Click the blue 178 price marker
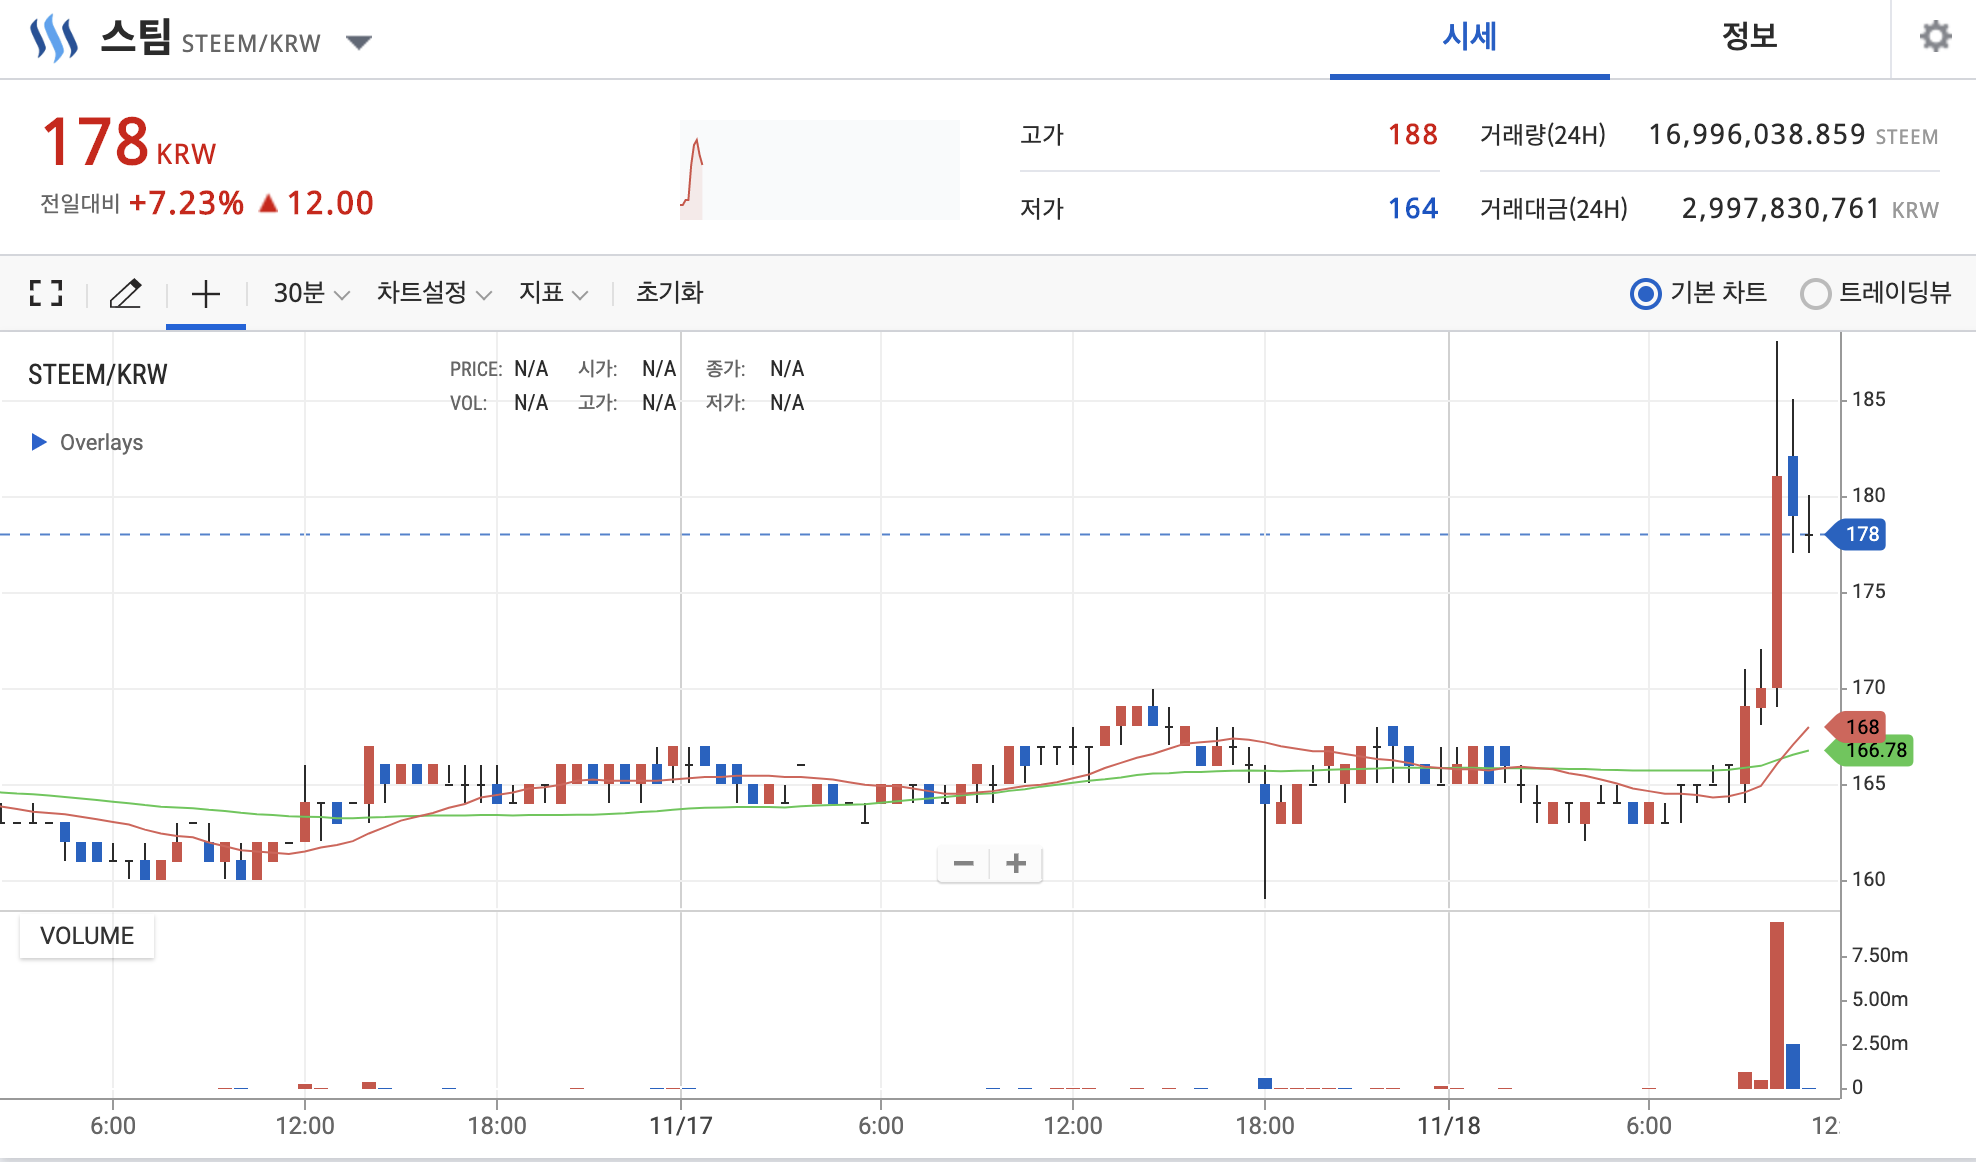The height and width of the screenshot is (1162, 1976). (x=1860, y=534)
